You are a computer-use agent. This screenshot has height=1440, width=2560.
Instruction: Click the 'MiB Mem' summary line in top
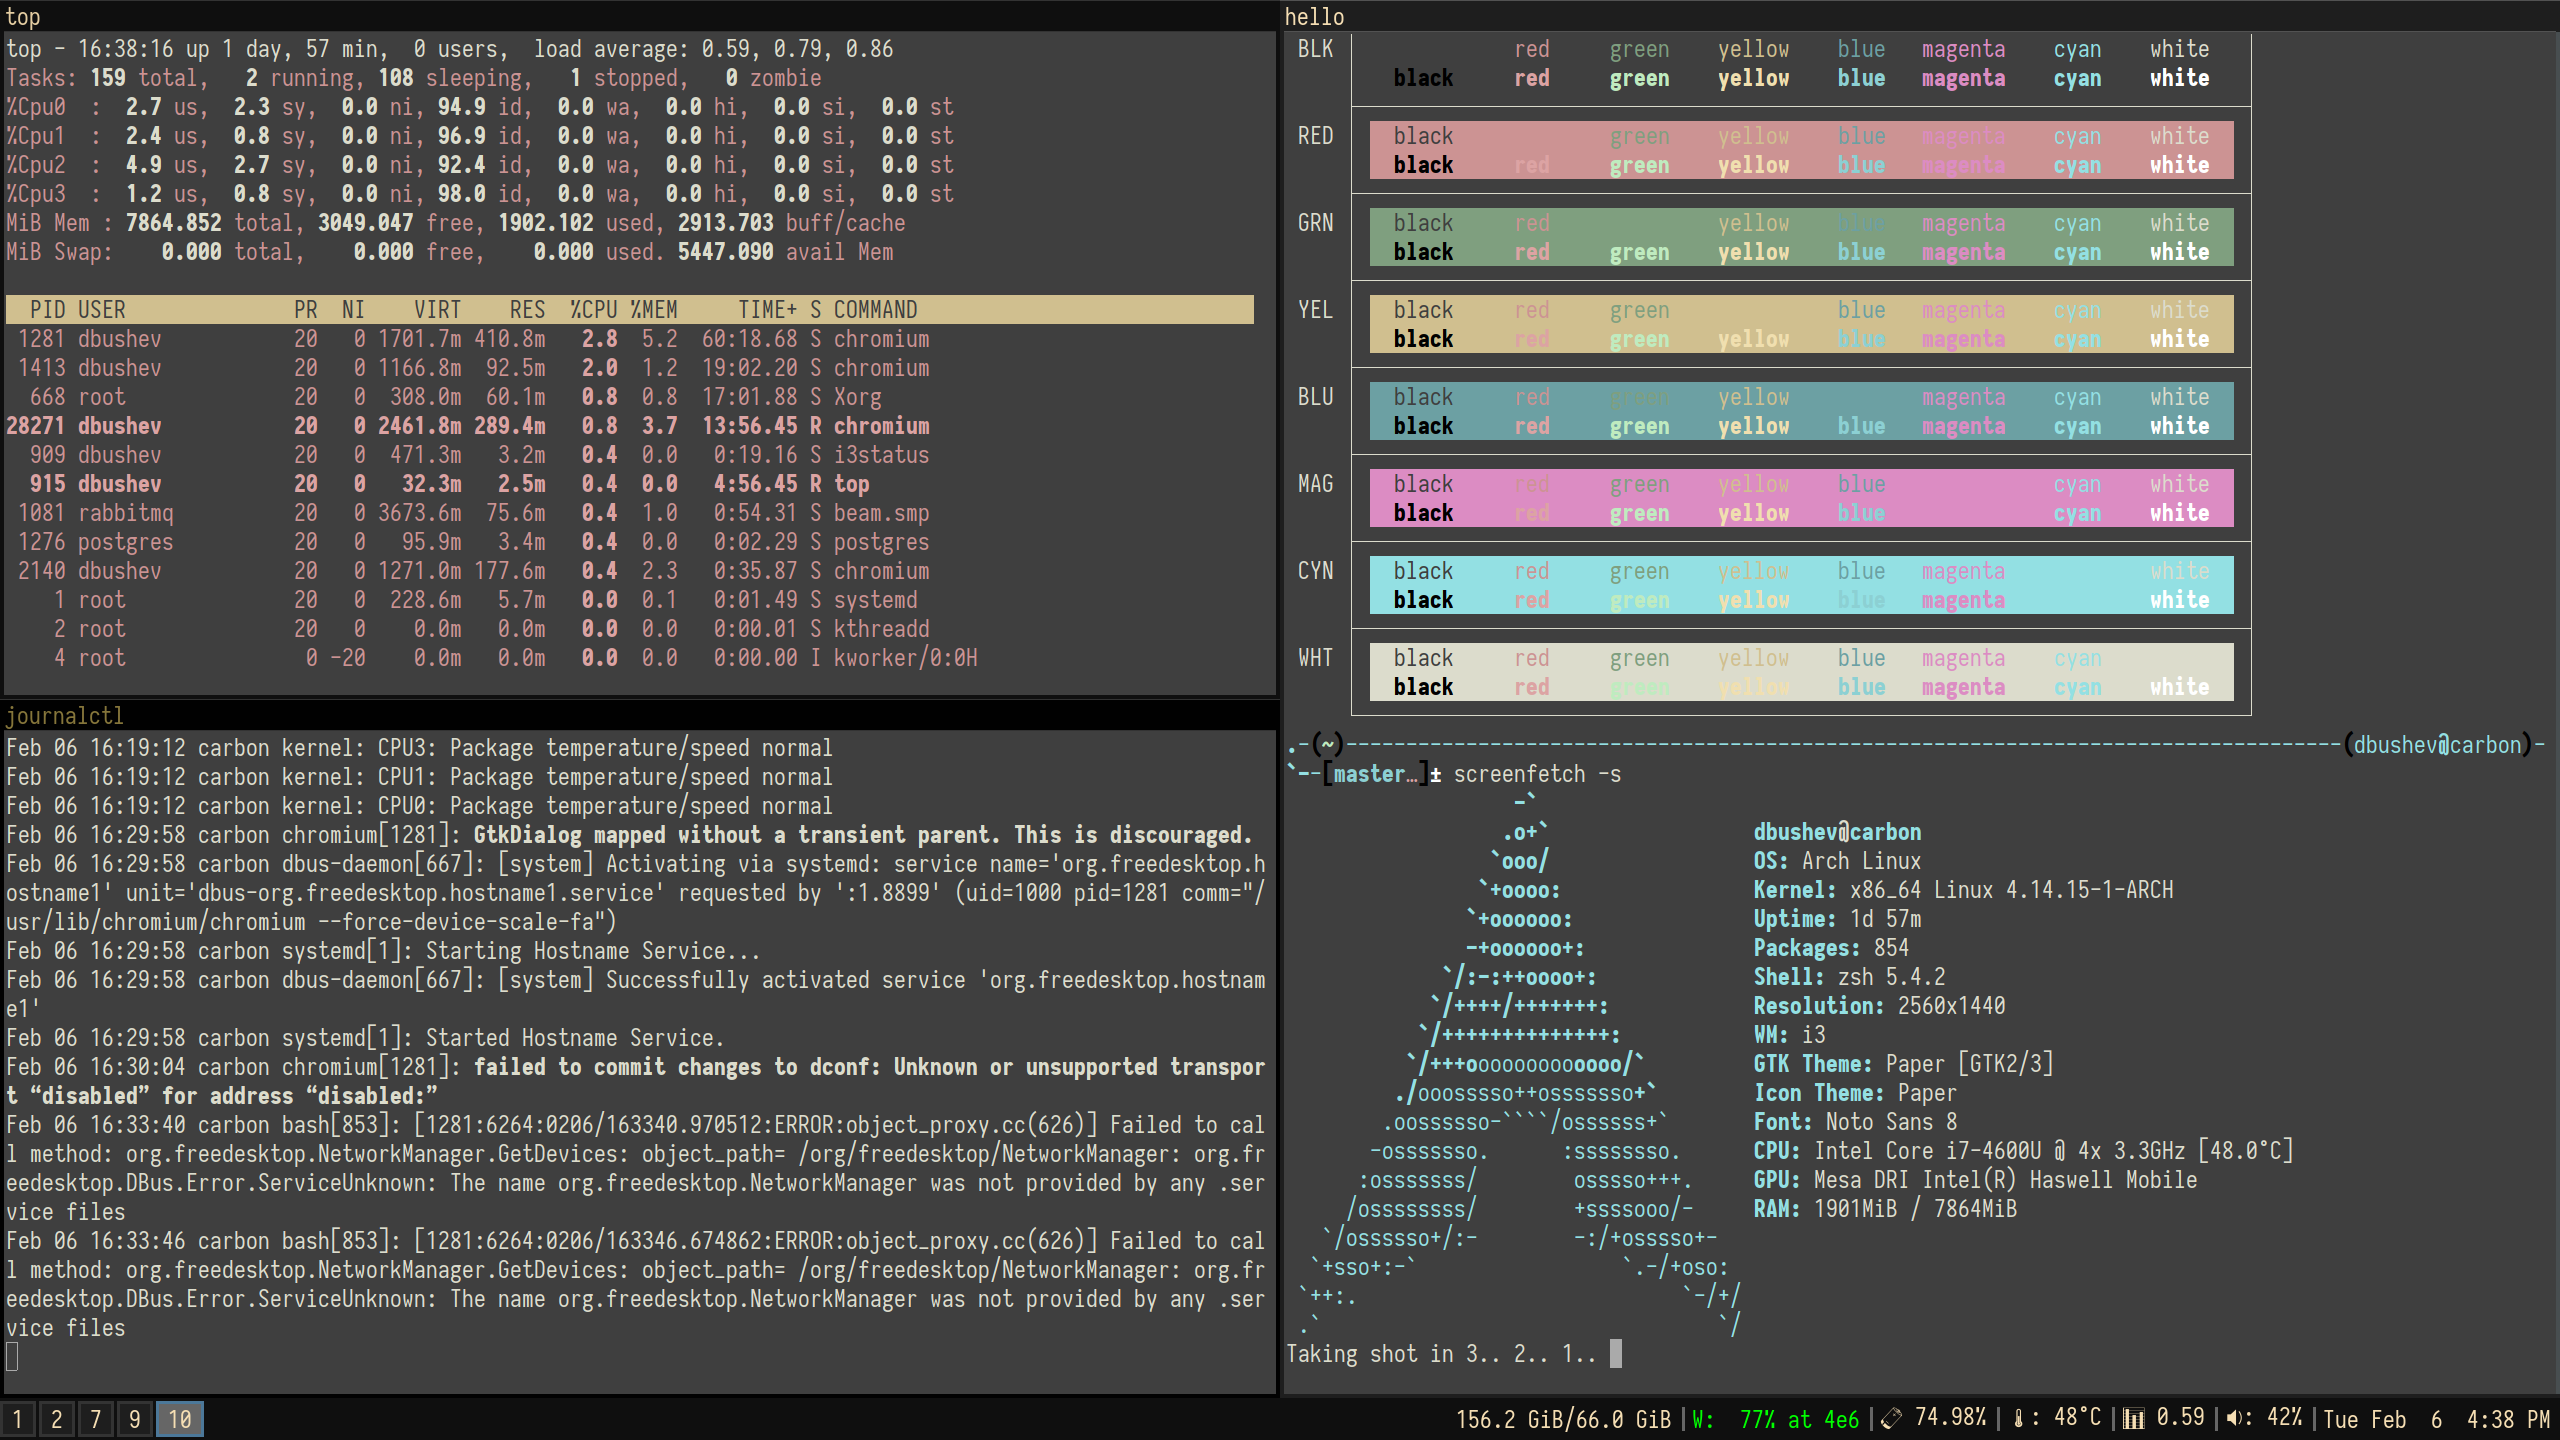point(456,223)
